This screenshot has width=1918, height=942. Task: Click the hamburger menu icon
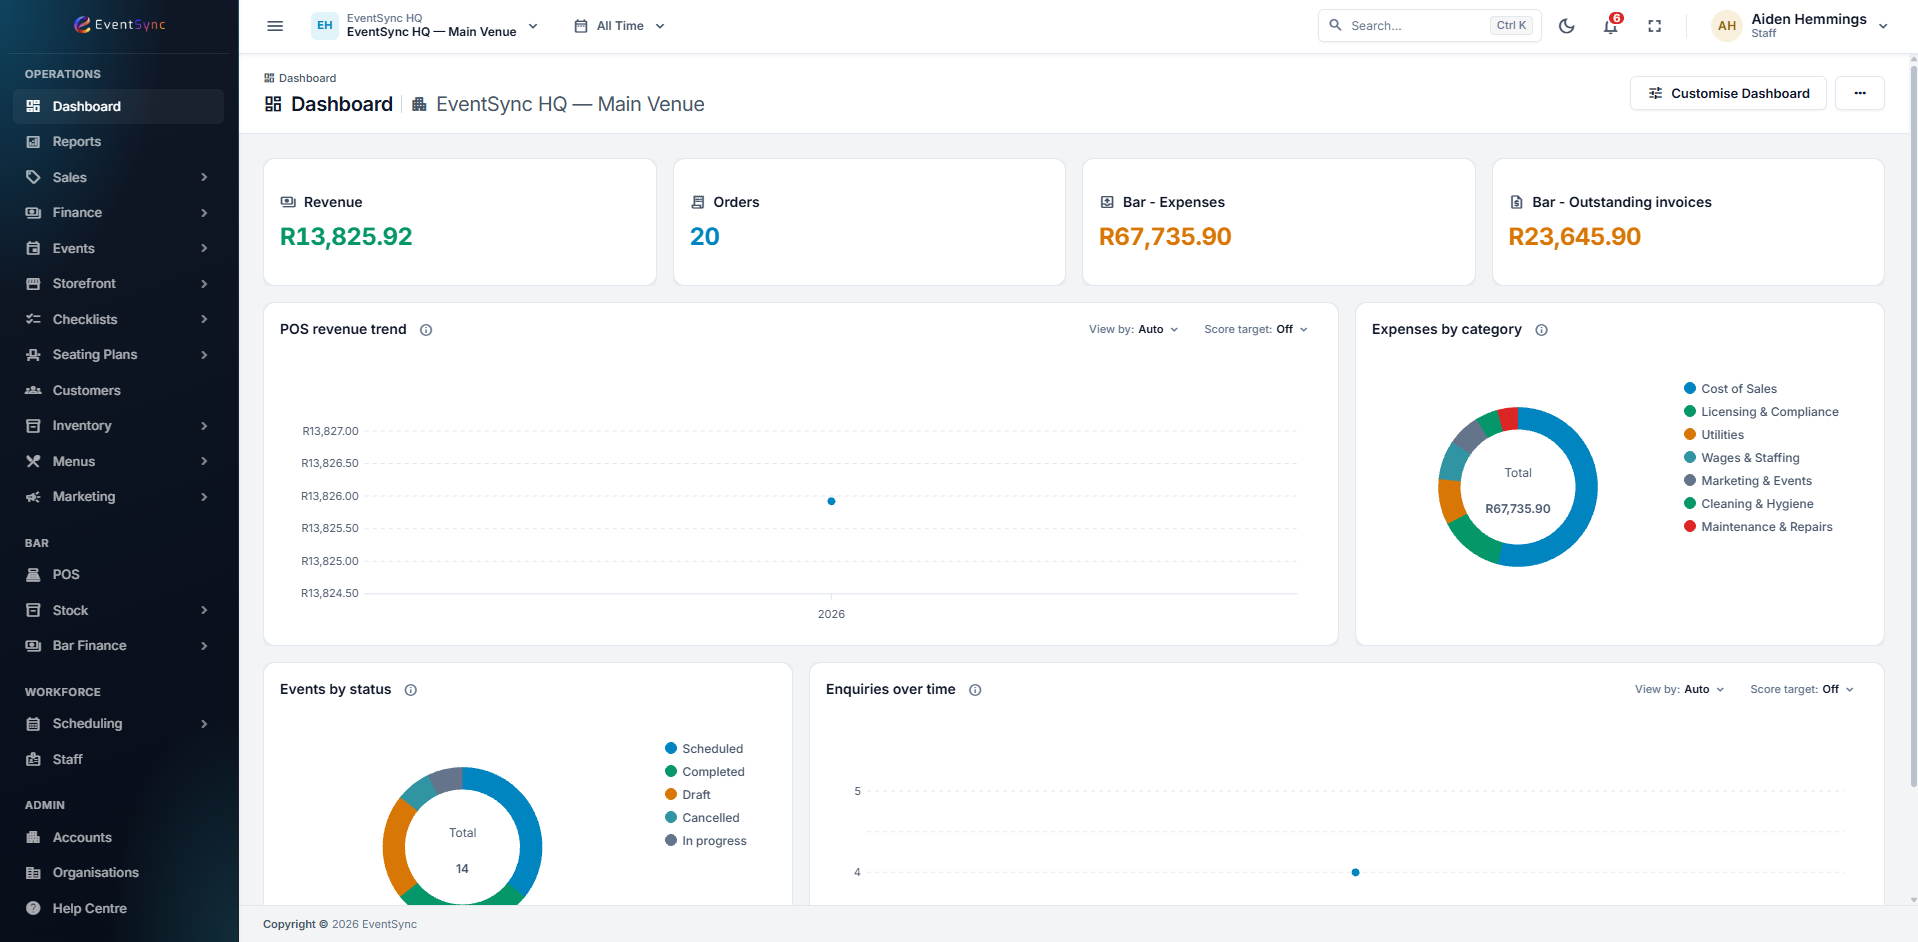[x=275, y=26]
